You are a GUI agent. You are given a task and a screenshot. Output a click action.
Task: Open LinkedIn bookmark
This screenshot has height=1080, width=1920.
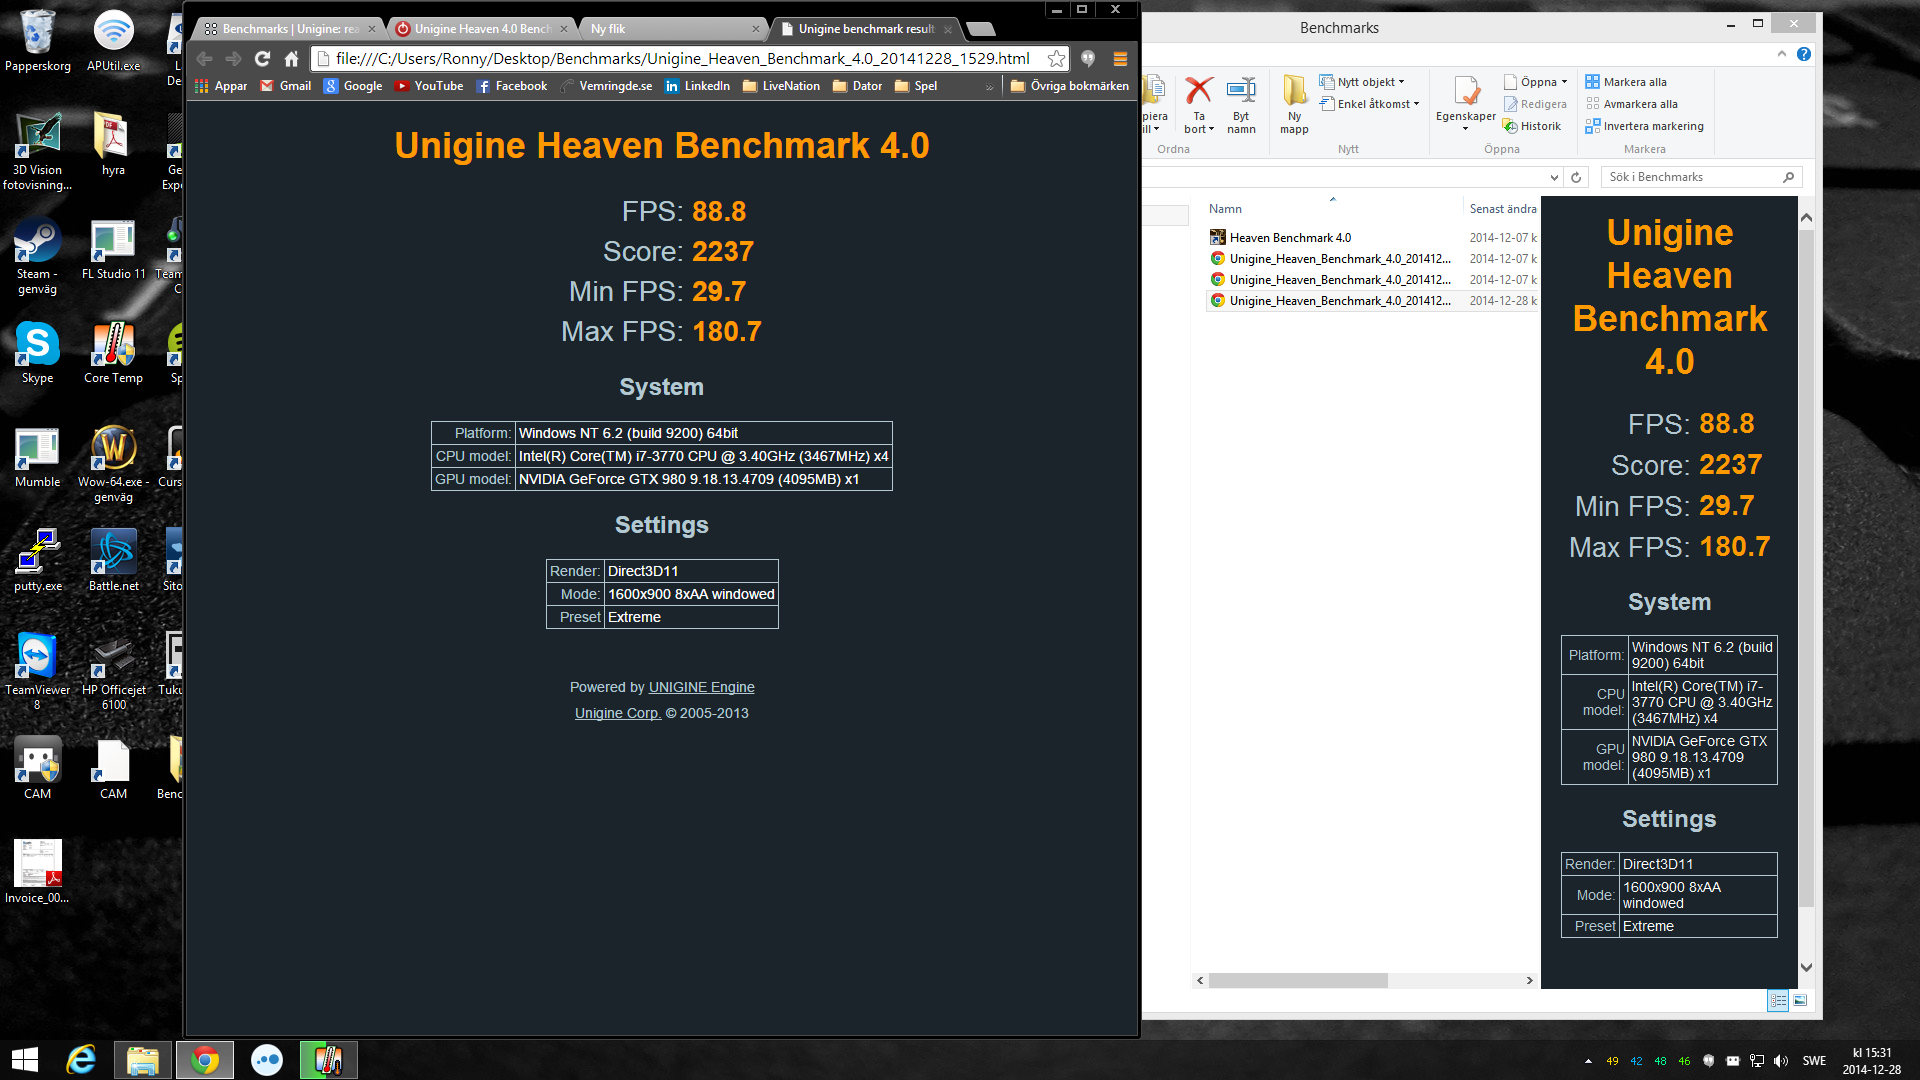[x=697, y=86]
